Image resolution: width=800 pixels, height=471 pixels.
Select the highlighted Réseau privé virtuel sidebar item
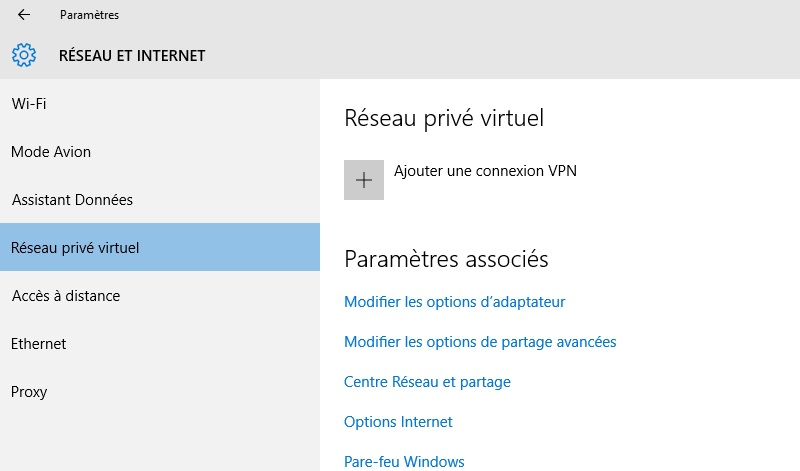point(160,247)
